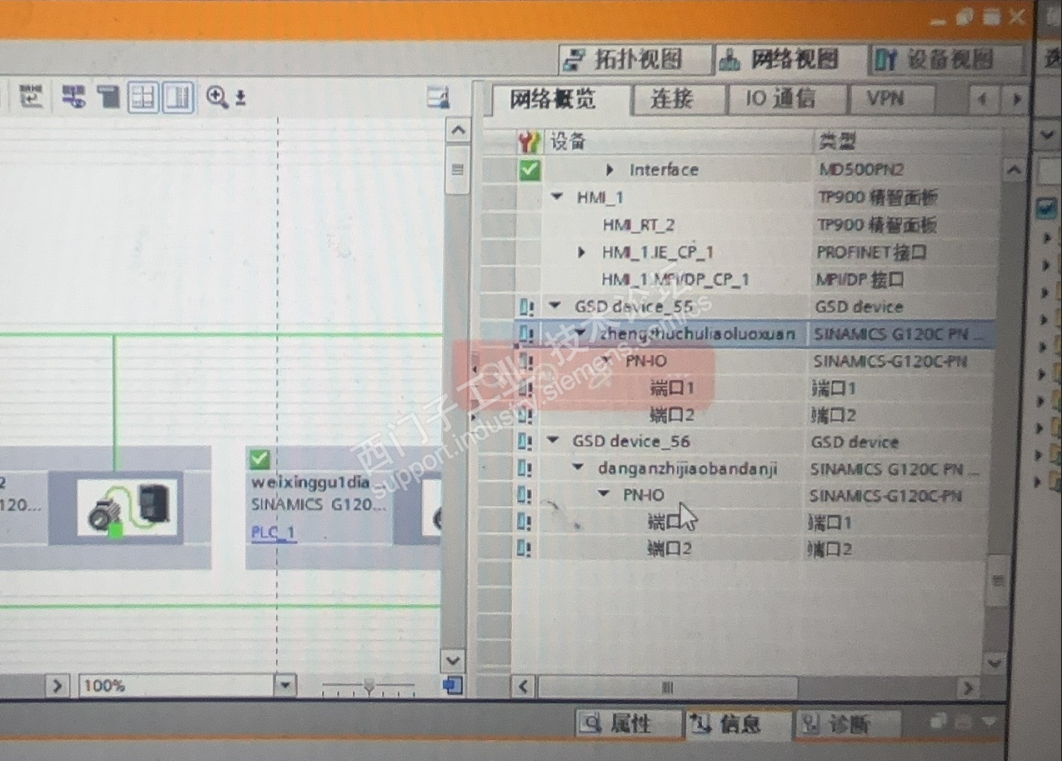Open the VPN tab
The width and height of the screenshot is (1062, 761).
click(891, 99)
